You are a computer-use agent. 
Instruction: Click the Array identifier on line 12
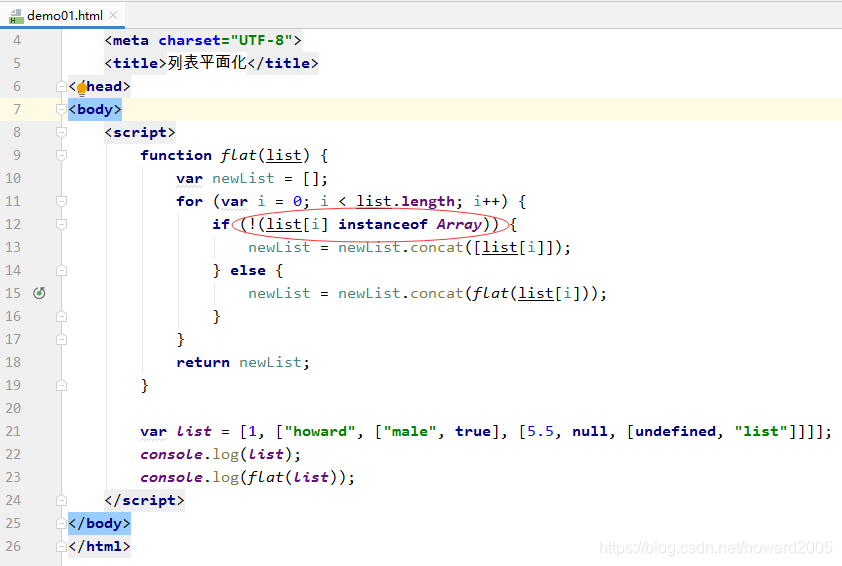(x=459, y=224)
